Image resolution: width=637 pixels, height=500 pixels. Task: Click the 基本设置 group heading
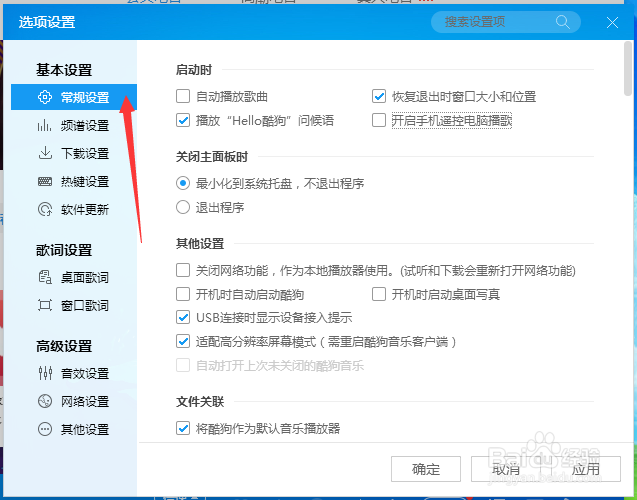[64, 70]
